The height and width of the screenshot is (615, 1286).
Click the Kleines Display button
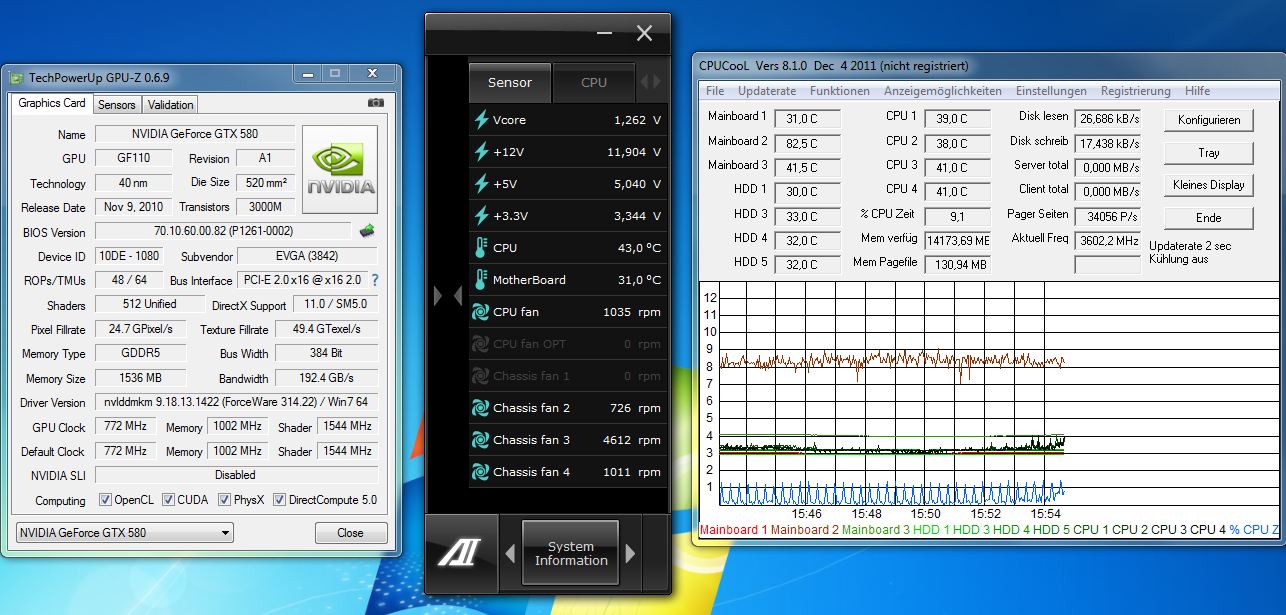[x=1209, y=185]
